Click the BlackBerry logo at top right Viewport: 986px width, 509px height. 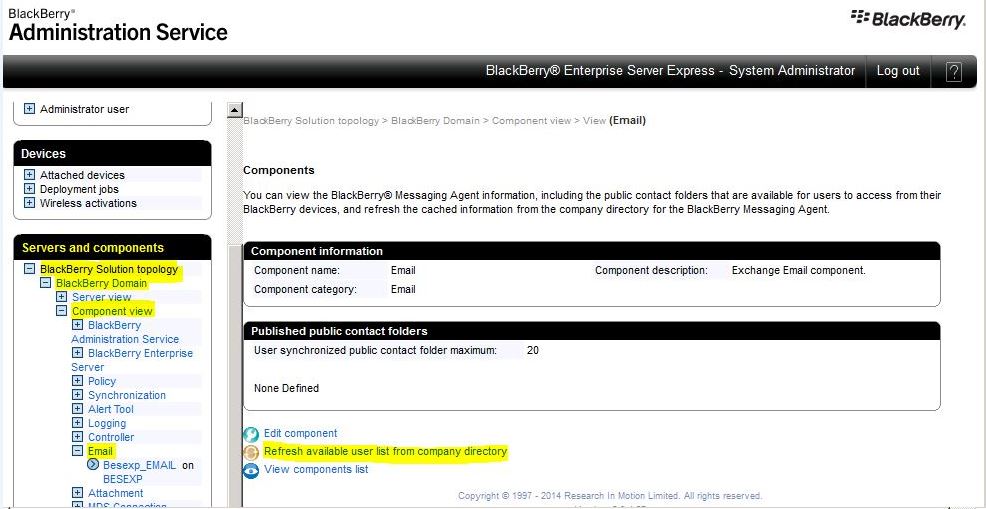coord(909,19)
